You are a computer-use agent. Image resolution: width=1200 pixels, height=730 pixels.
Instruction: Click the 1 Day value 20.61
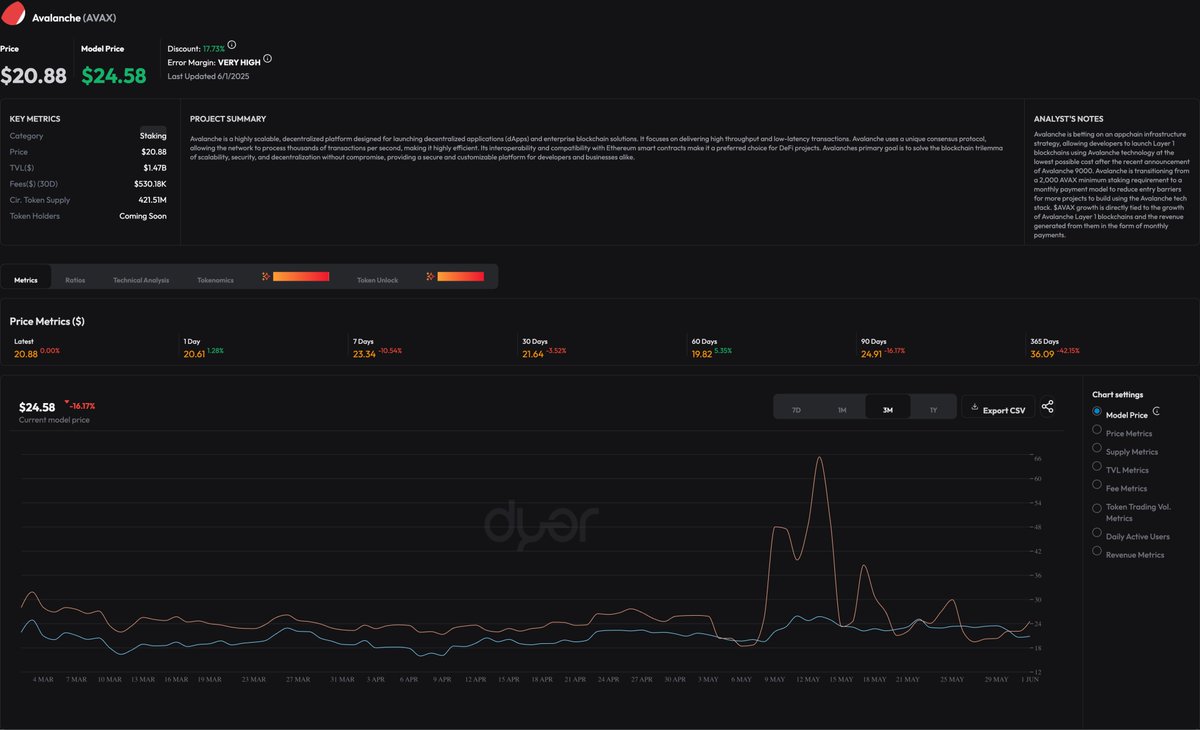(194, 354)
